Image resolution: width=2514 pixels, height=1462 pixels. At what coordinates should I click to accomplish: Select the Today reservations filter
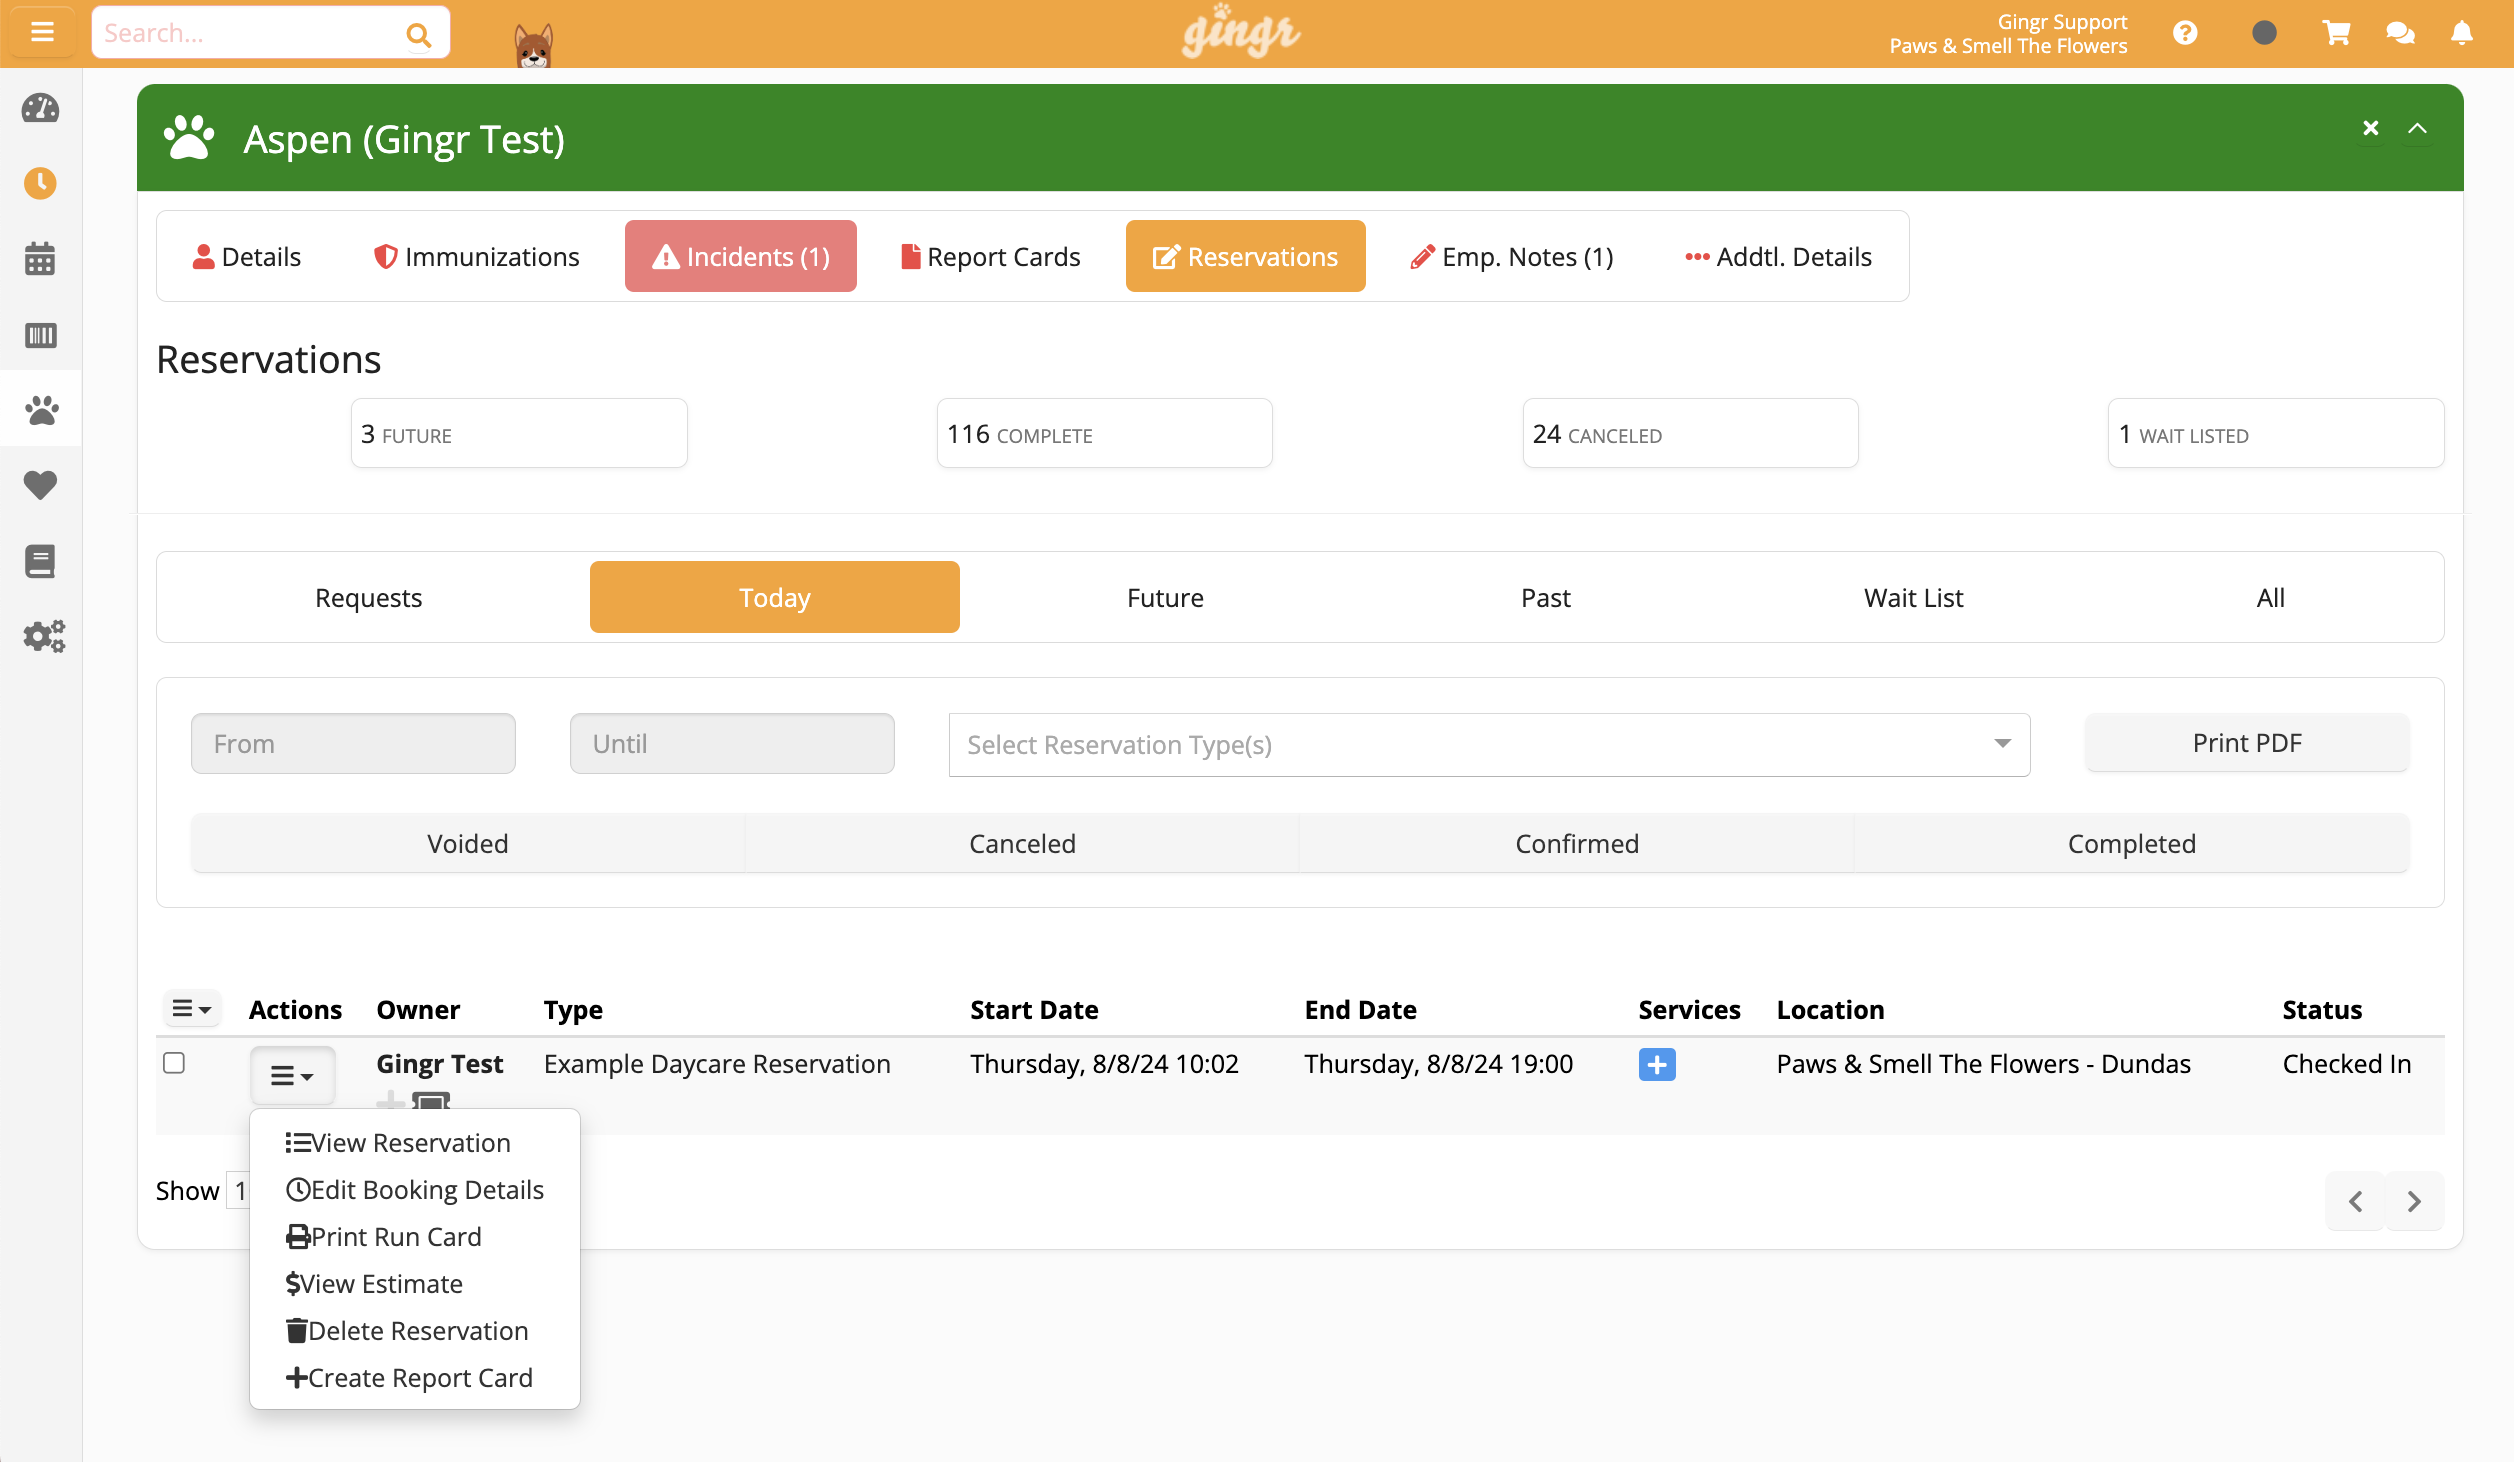coord(775,598)
